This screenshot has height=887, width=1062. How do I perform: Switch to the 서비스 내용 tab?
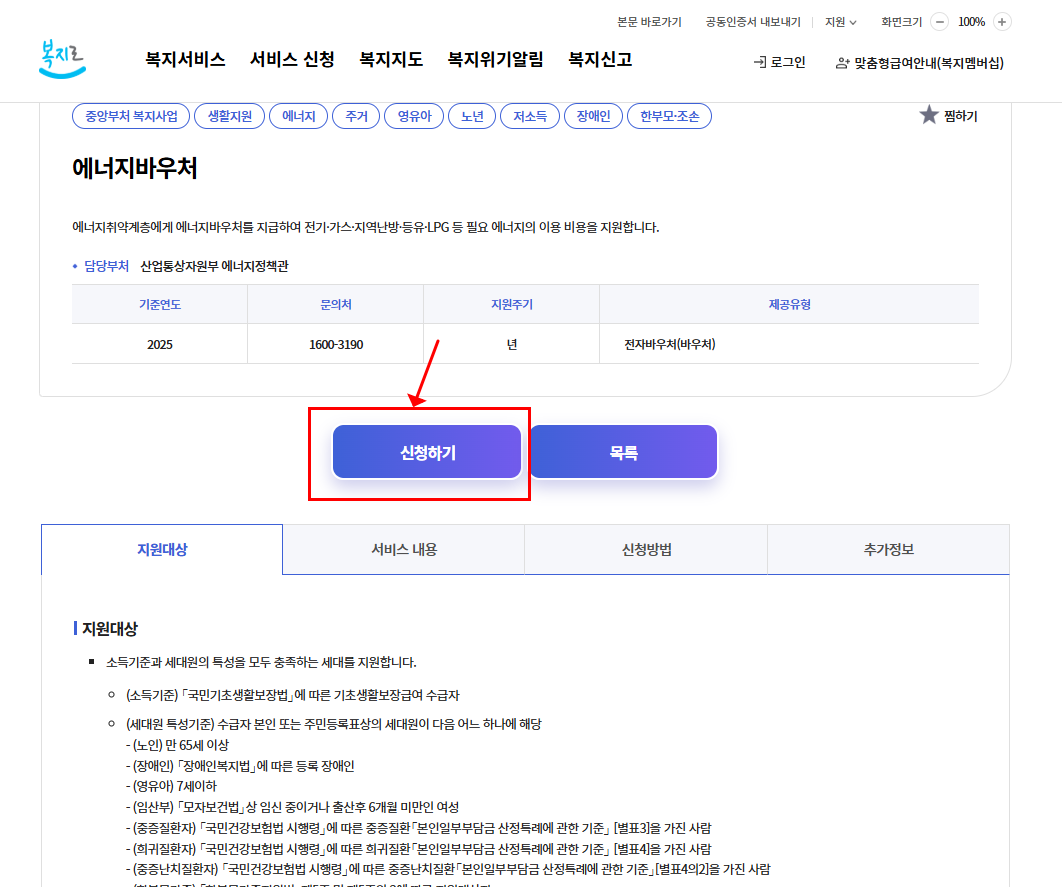(x=404, y=549)
